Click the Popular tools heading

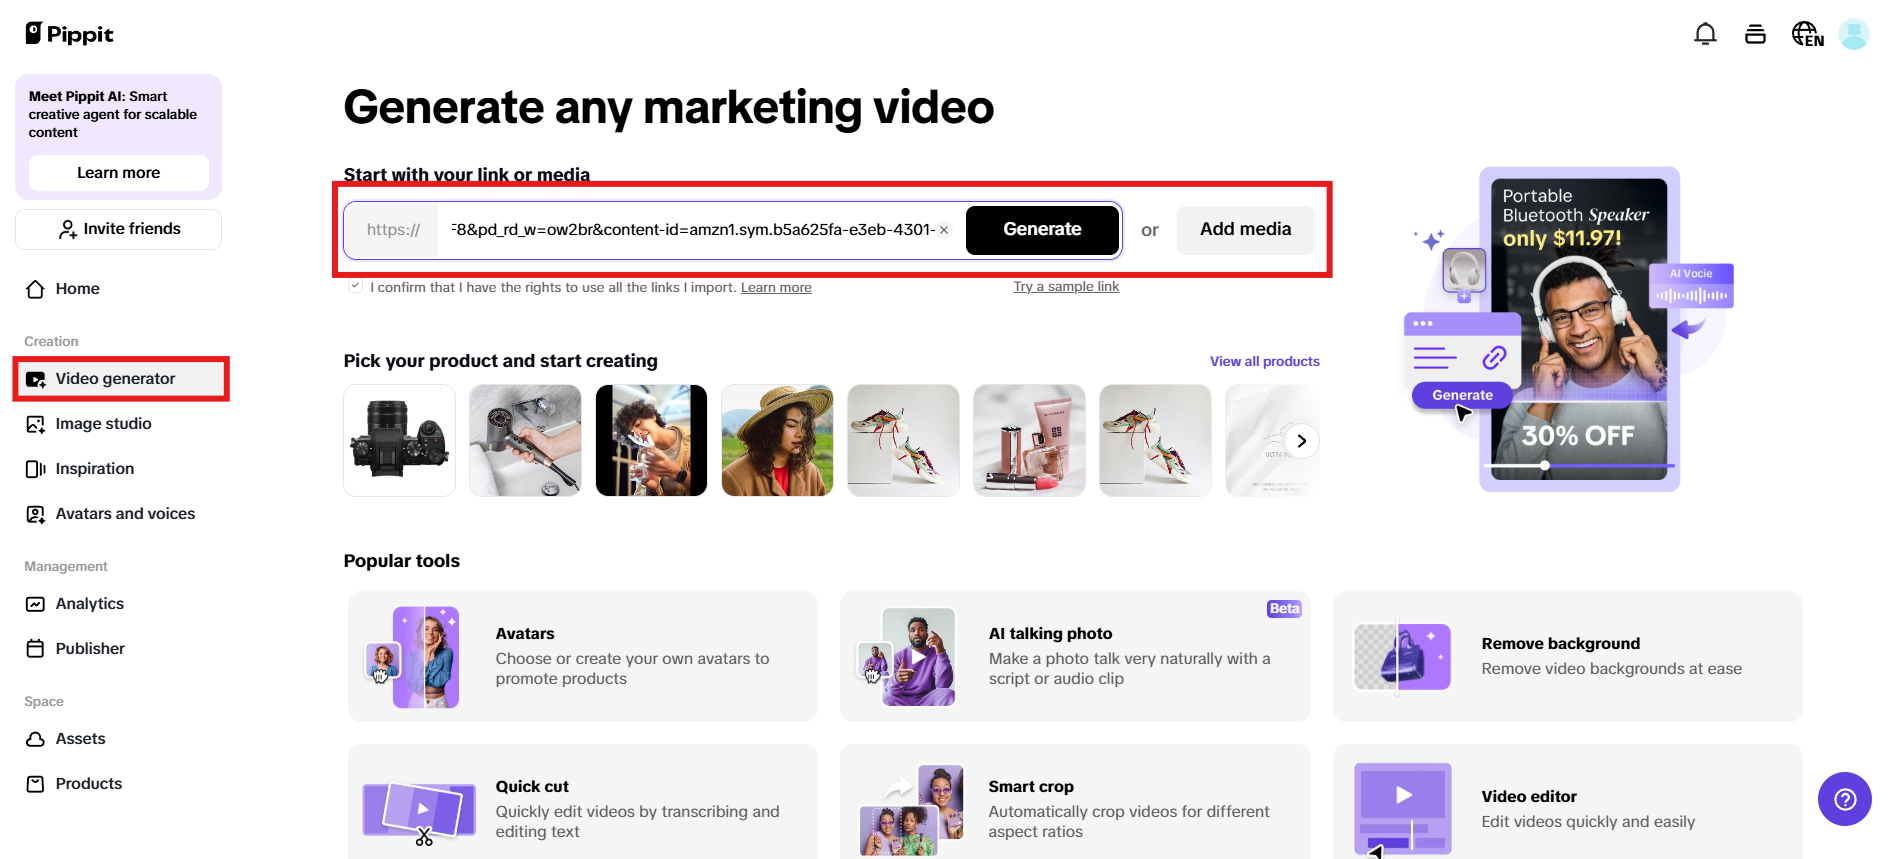tap(401, 561)
